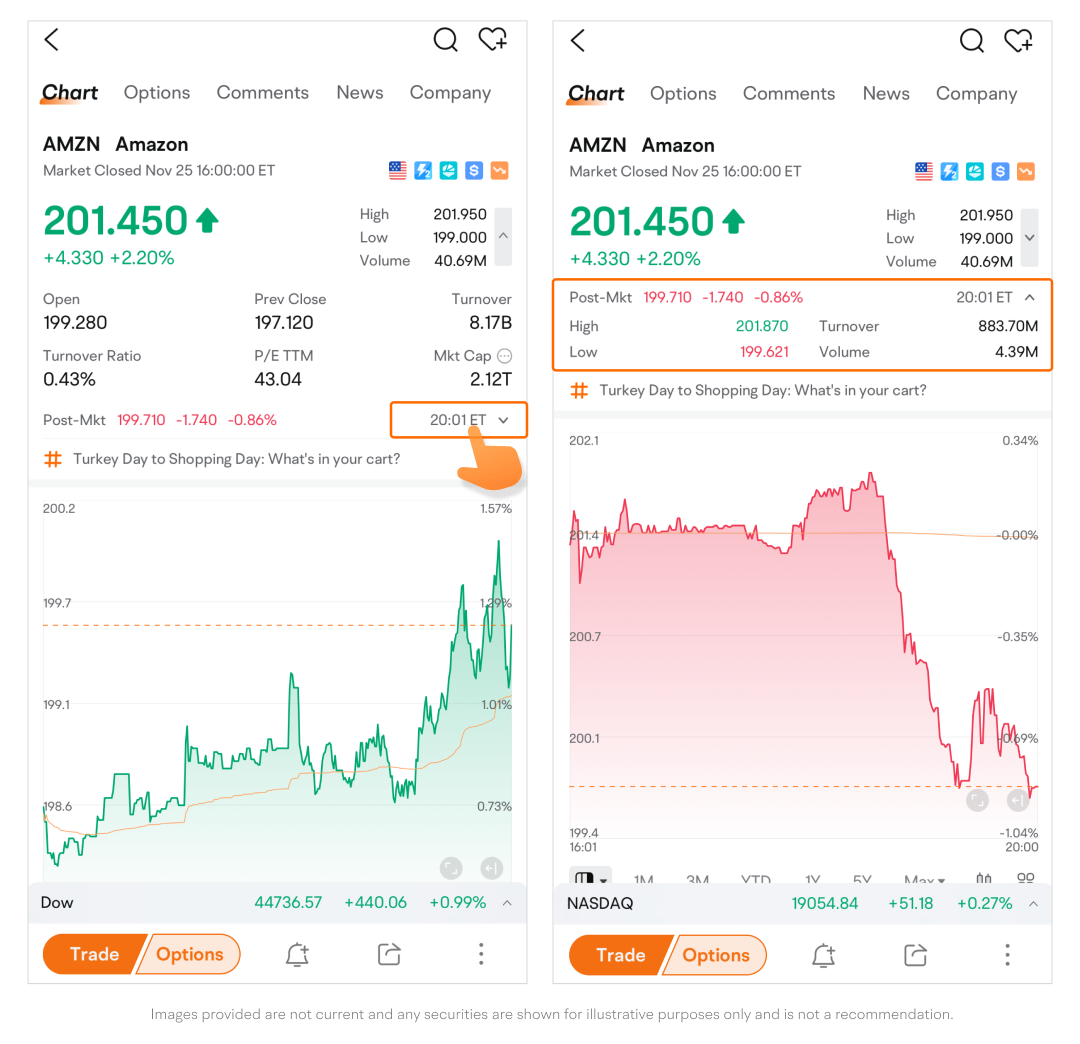Collapse the expanded Post-Mkt panel on right screen
Screen dimensions: 1080x1044
point(1030,298)
